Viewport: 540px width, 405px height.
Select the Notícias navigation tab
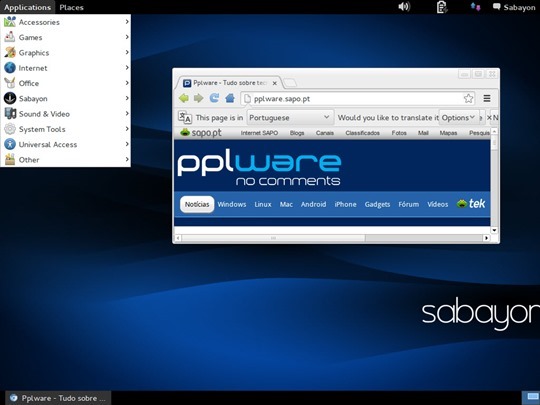197,205
